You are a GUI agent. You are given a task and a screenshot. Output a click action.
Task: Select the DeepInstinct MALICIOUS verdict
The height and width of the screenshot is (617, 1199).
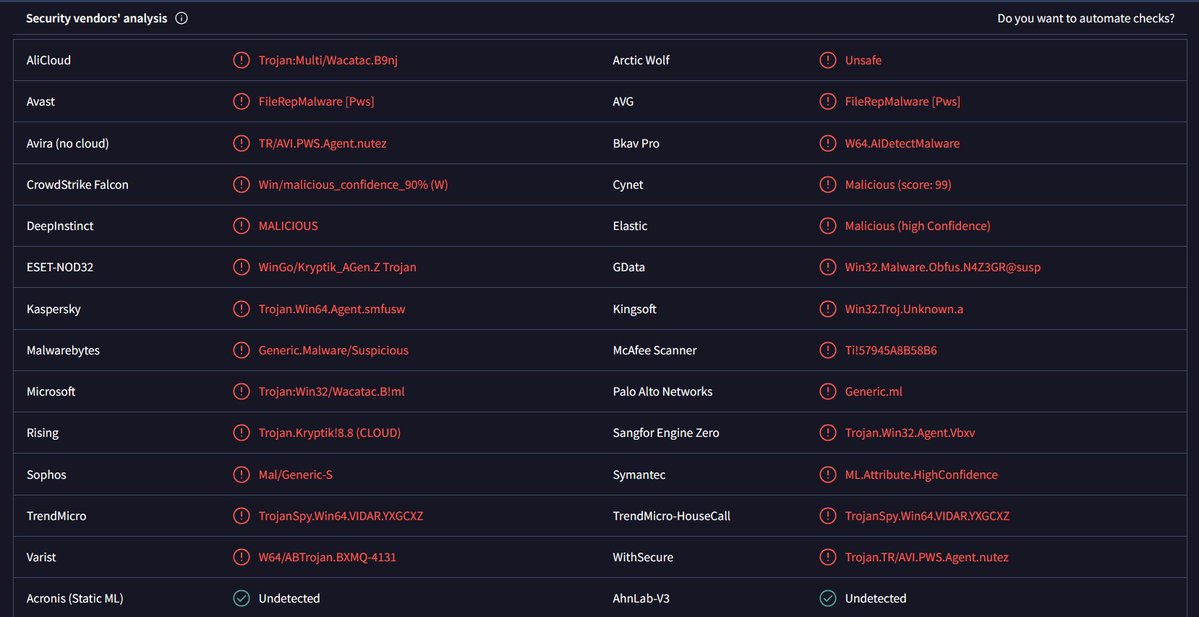[288, 226]
